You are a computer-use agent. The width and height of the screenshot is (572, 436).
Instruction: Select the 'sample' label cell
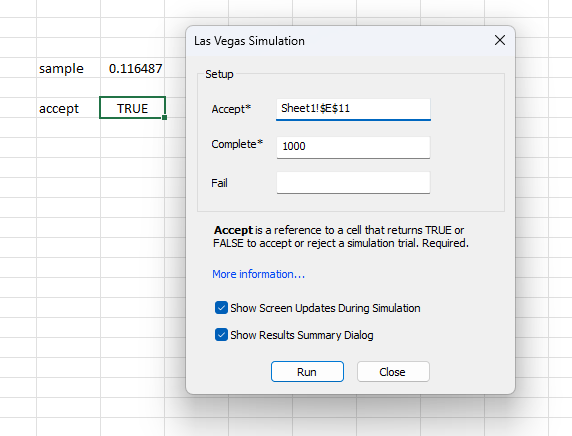point(68,67)
